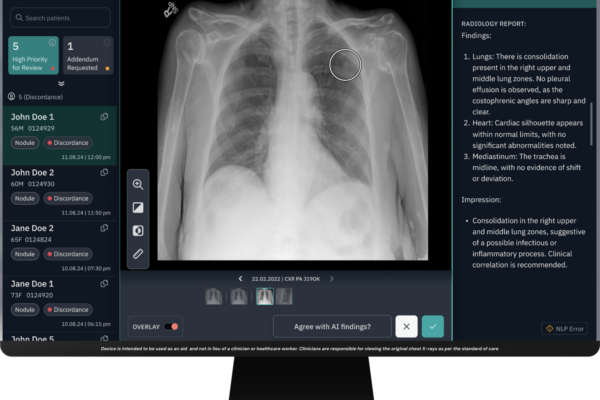Select the first X-ray thumbnail
This screenshot has width=600, height=400.
pyautogui.click(x=214, y=296)
